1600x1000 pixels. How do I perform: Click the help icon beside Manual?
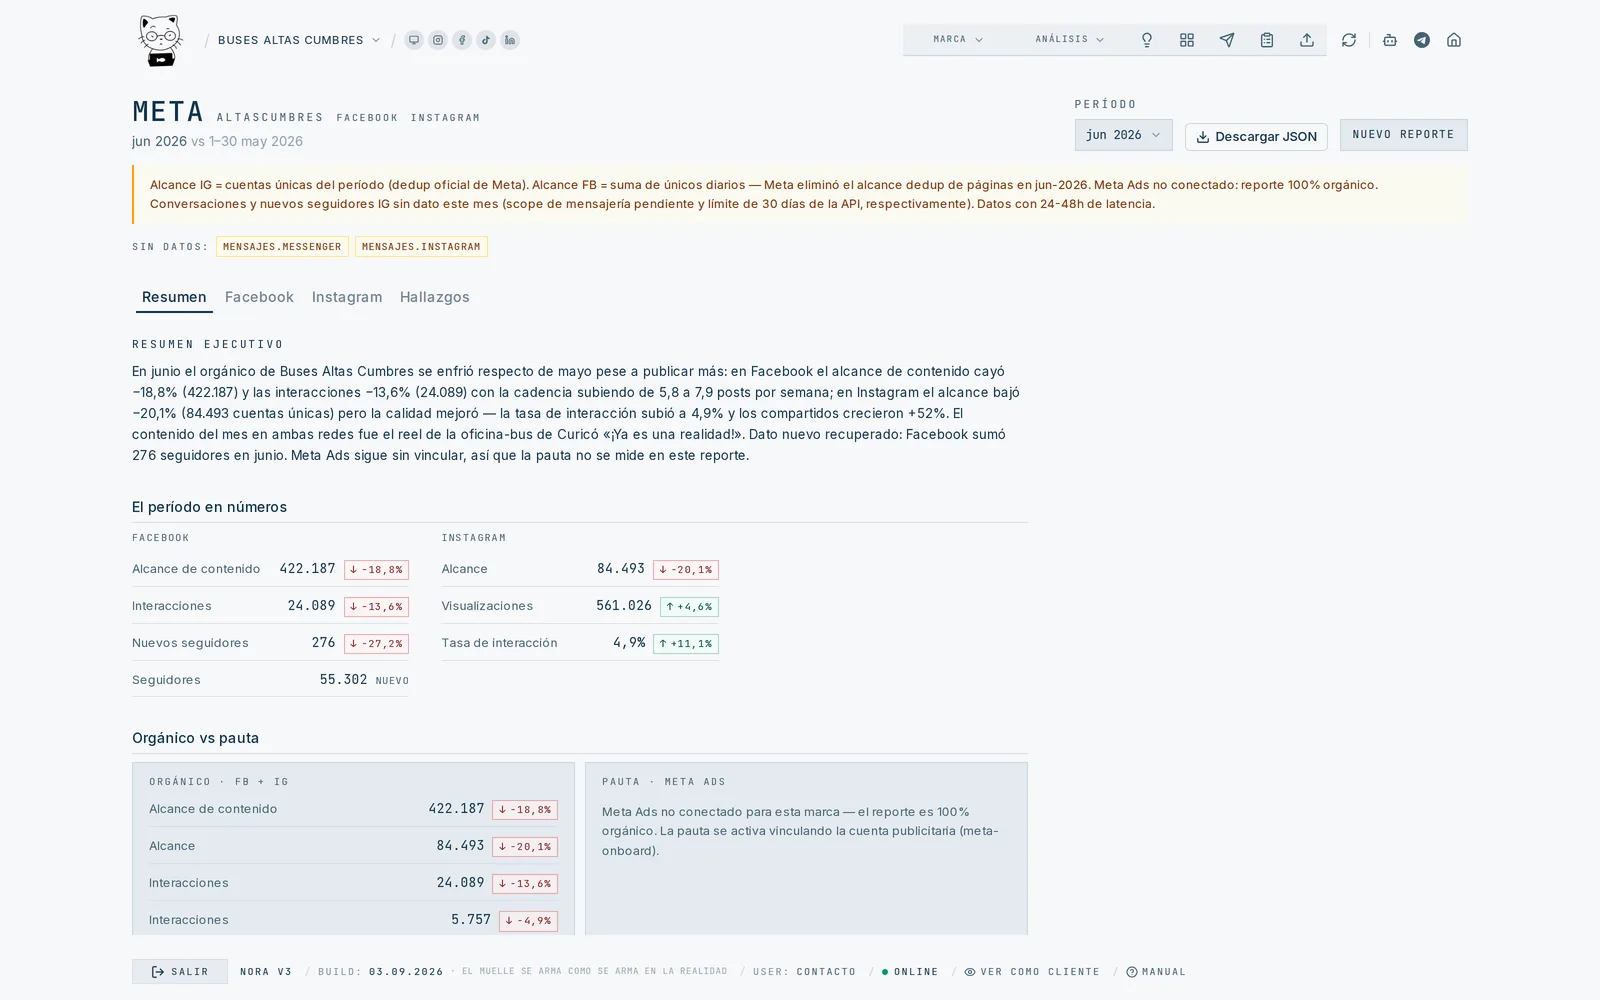[1132, 972]
